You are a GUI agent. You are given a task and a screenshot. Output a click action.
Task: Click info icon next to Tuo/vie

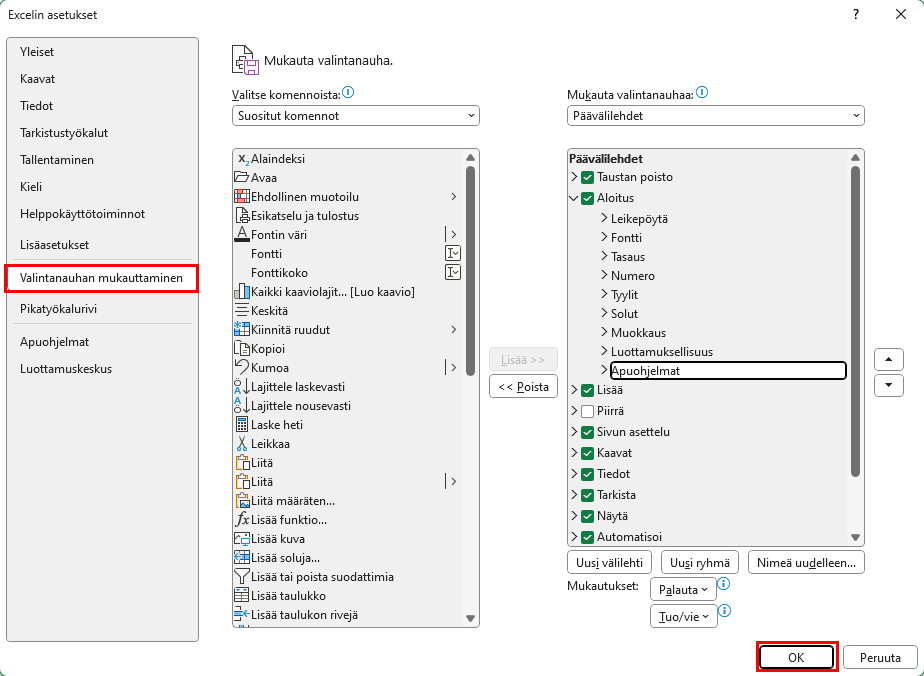[x=725, y=611]
